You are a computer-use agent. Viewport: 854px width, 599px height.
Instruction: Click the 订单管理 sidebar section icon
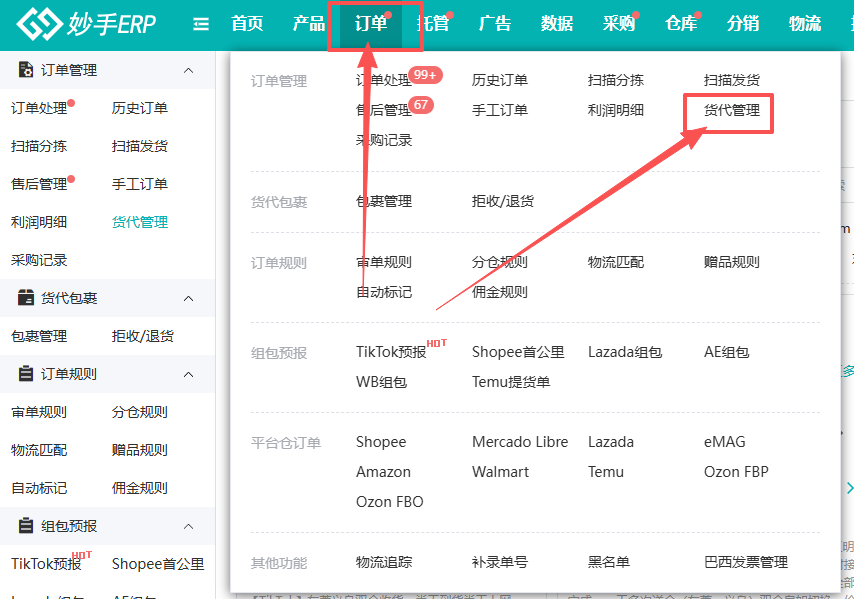point(26,70)
